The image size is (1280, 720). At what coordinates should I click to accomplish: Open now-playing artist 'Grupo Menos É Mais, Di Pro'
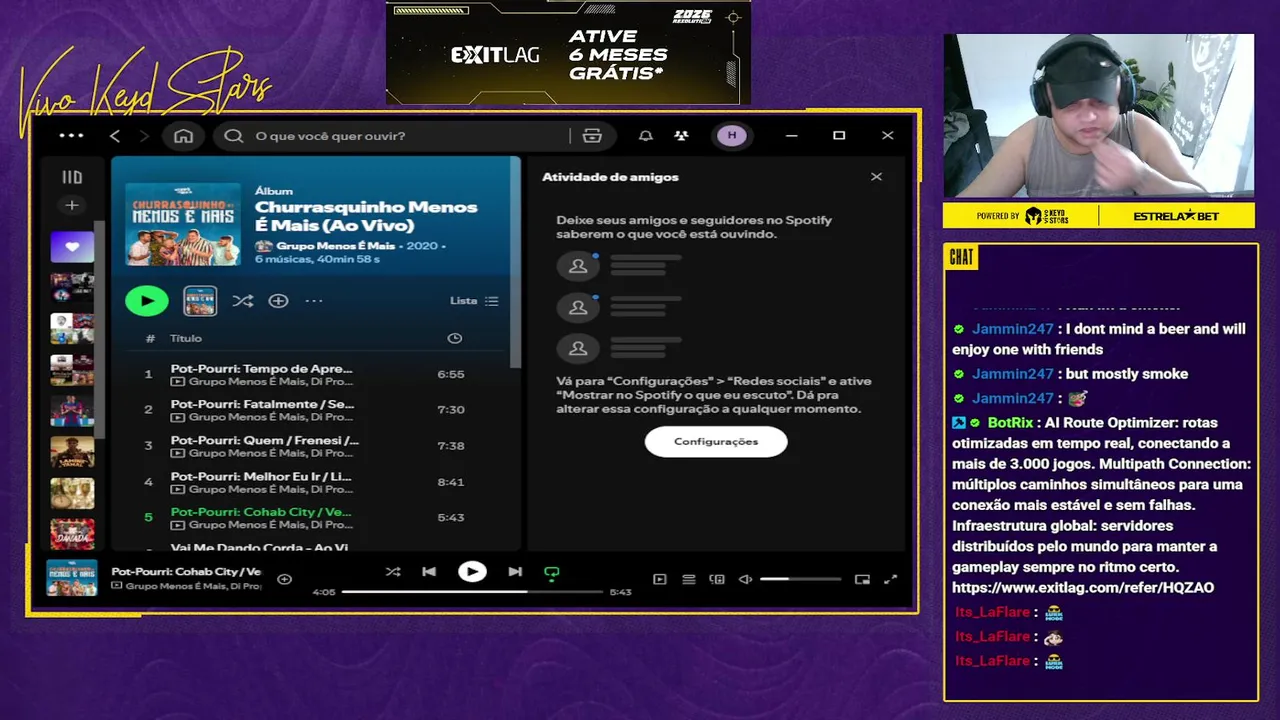pyautogui.click(x=192, y=586)
